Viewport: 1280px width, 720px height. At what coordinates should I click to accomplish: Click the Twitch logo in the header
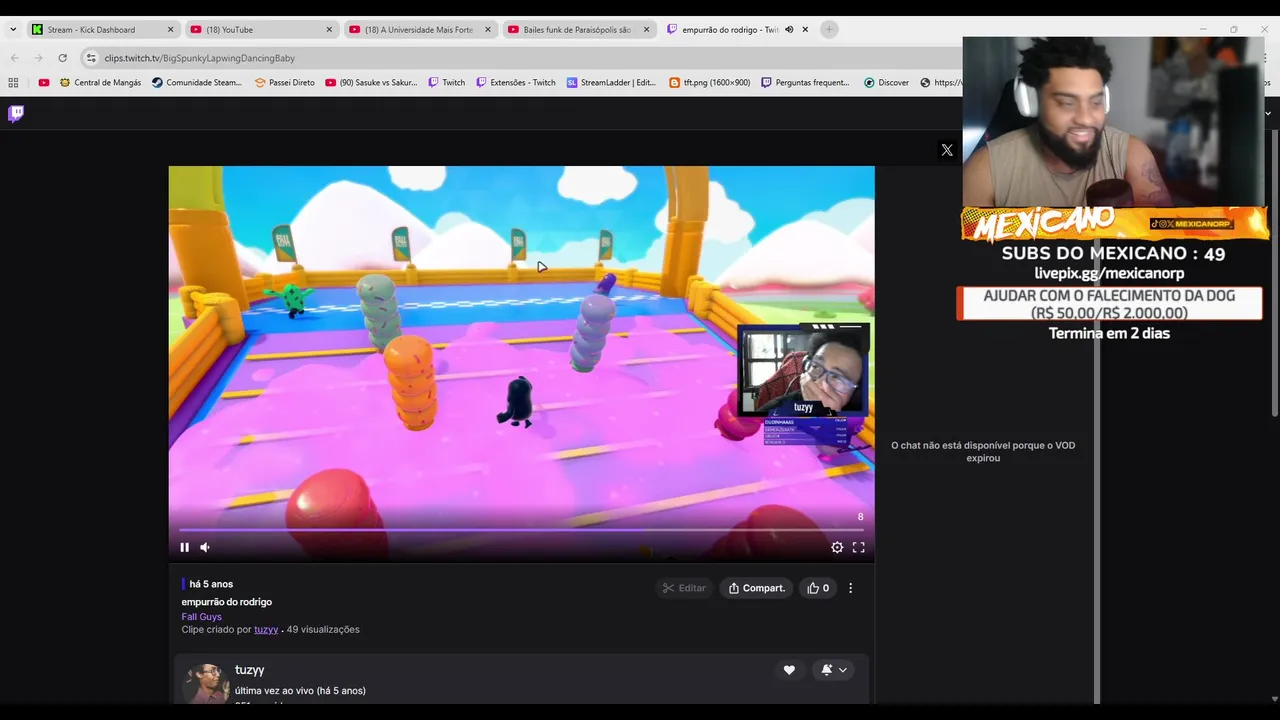pos(16,113)
